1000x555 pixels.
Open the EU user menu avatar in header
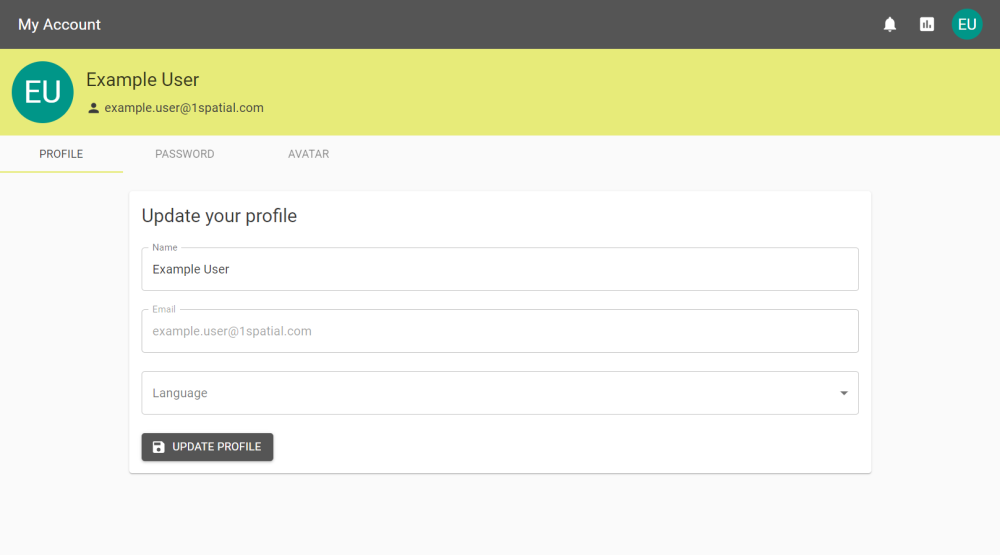(967, 24)
